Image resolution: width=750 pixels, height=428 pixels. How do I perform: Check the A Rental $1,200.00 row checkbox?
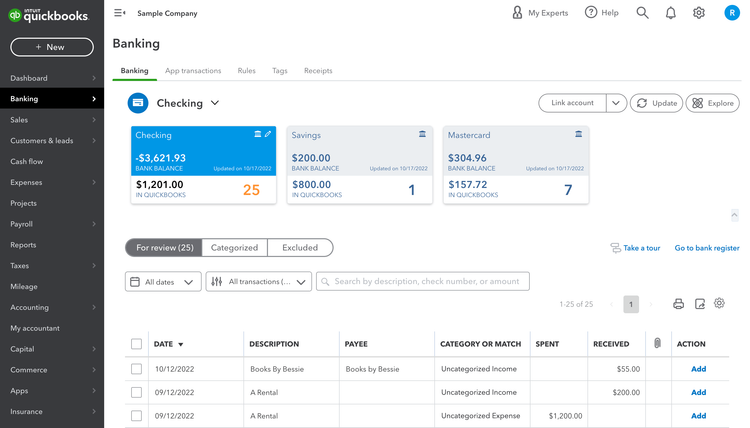click(136, 416)
